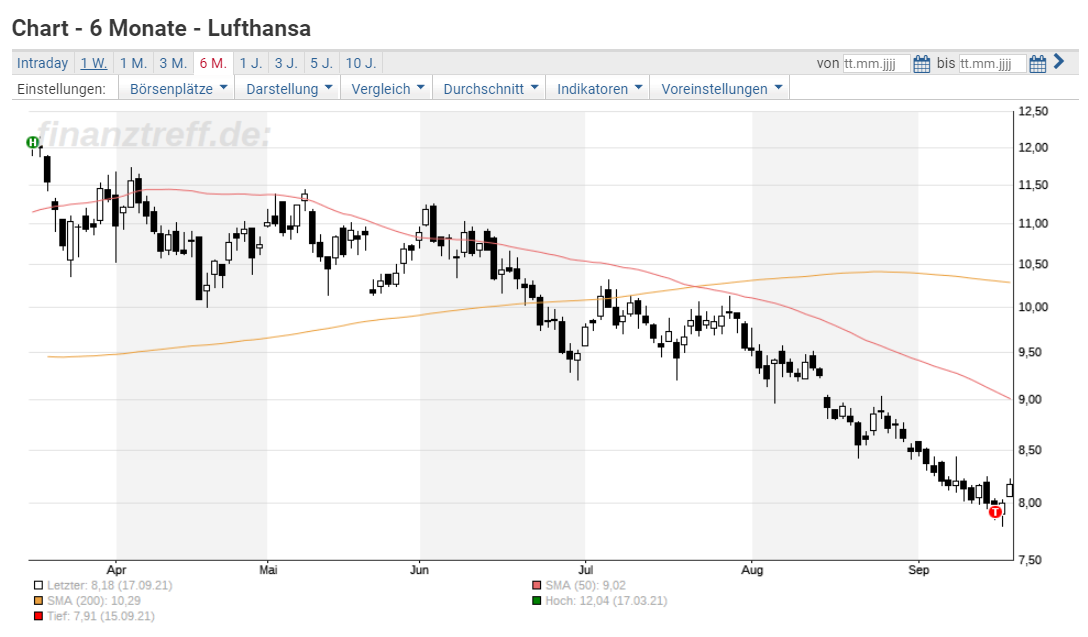Screen dimensions: 1088x637
Task: Show the 5 J. chart range
Action: (321, 63)
